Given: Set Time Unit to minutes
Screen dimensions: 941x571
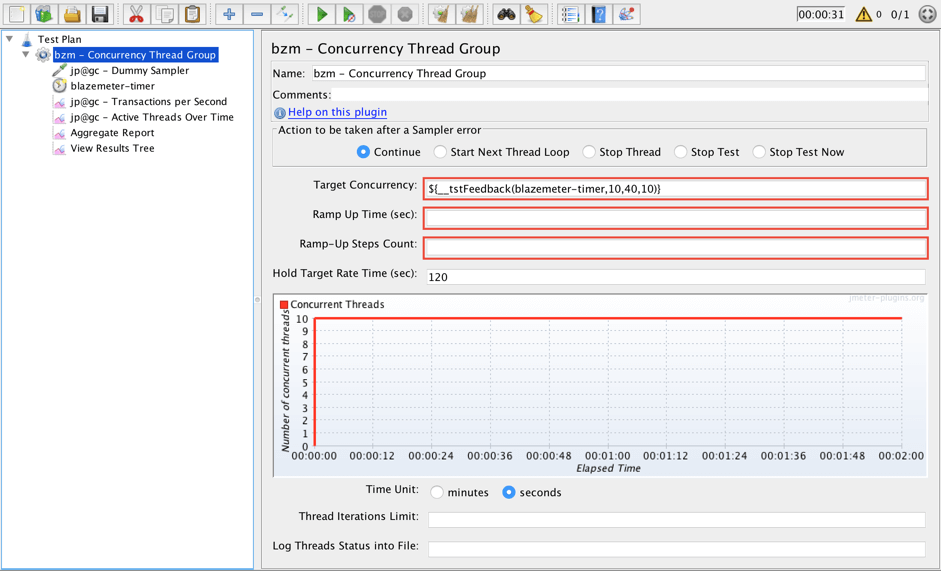Looking at the screenshot, I should 437,492.
